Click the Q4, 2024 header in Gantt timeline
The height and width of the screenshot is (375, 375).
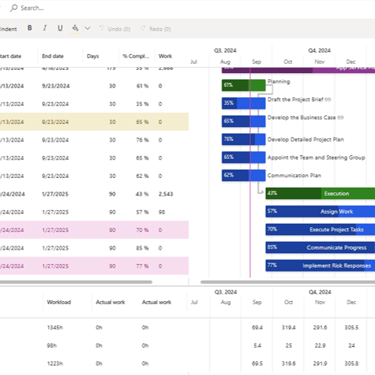point(319,50)
